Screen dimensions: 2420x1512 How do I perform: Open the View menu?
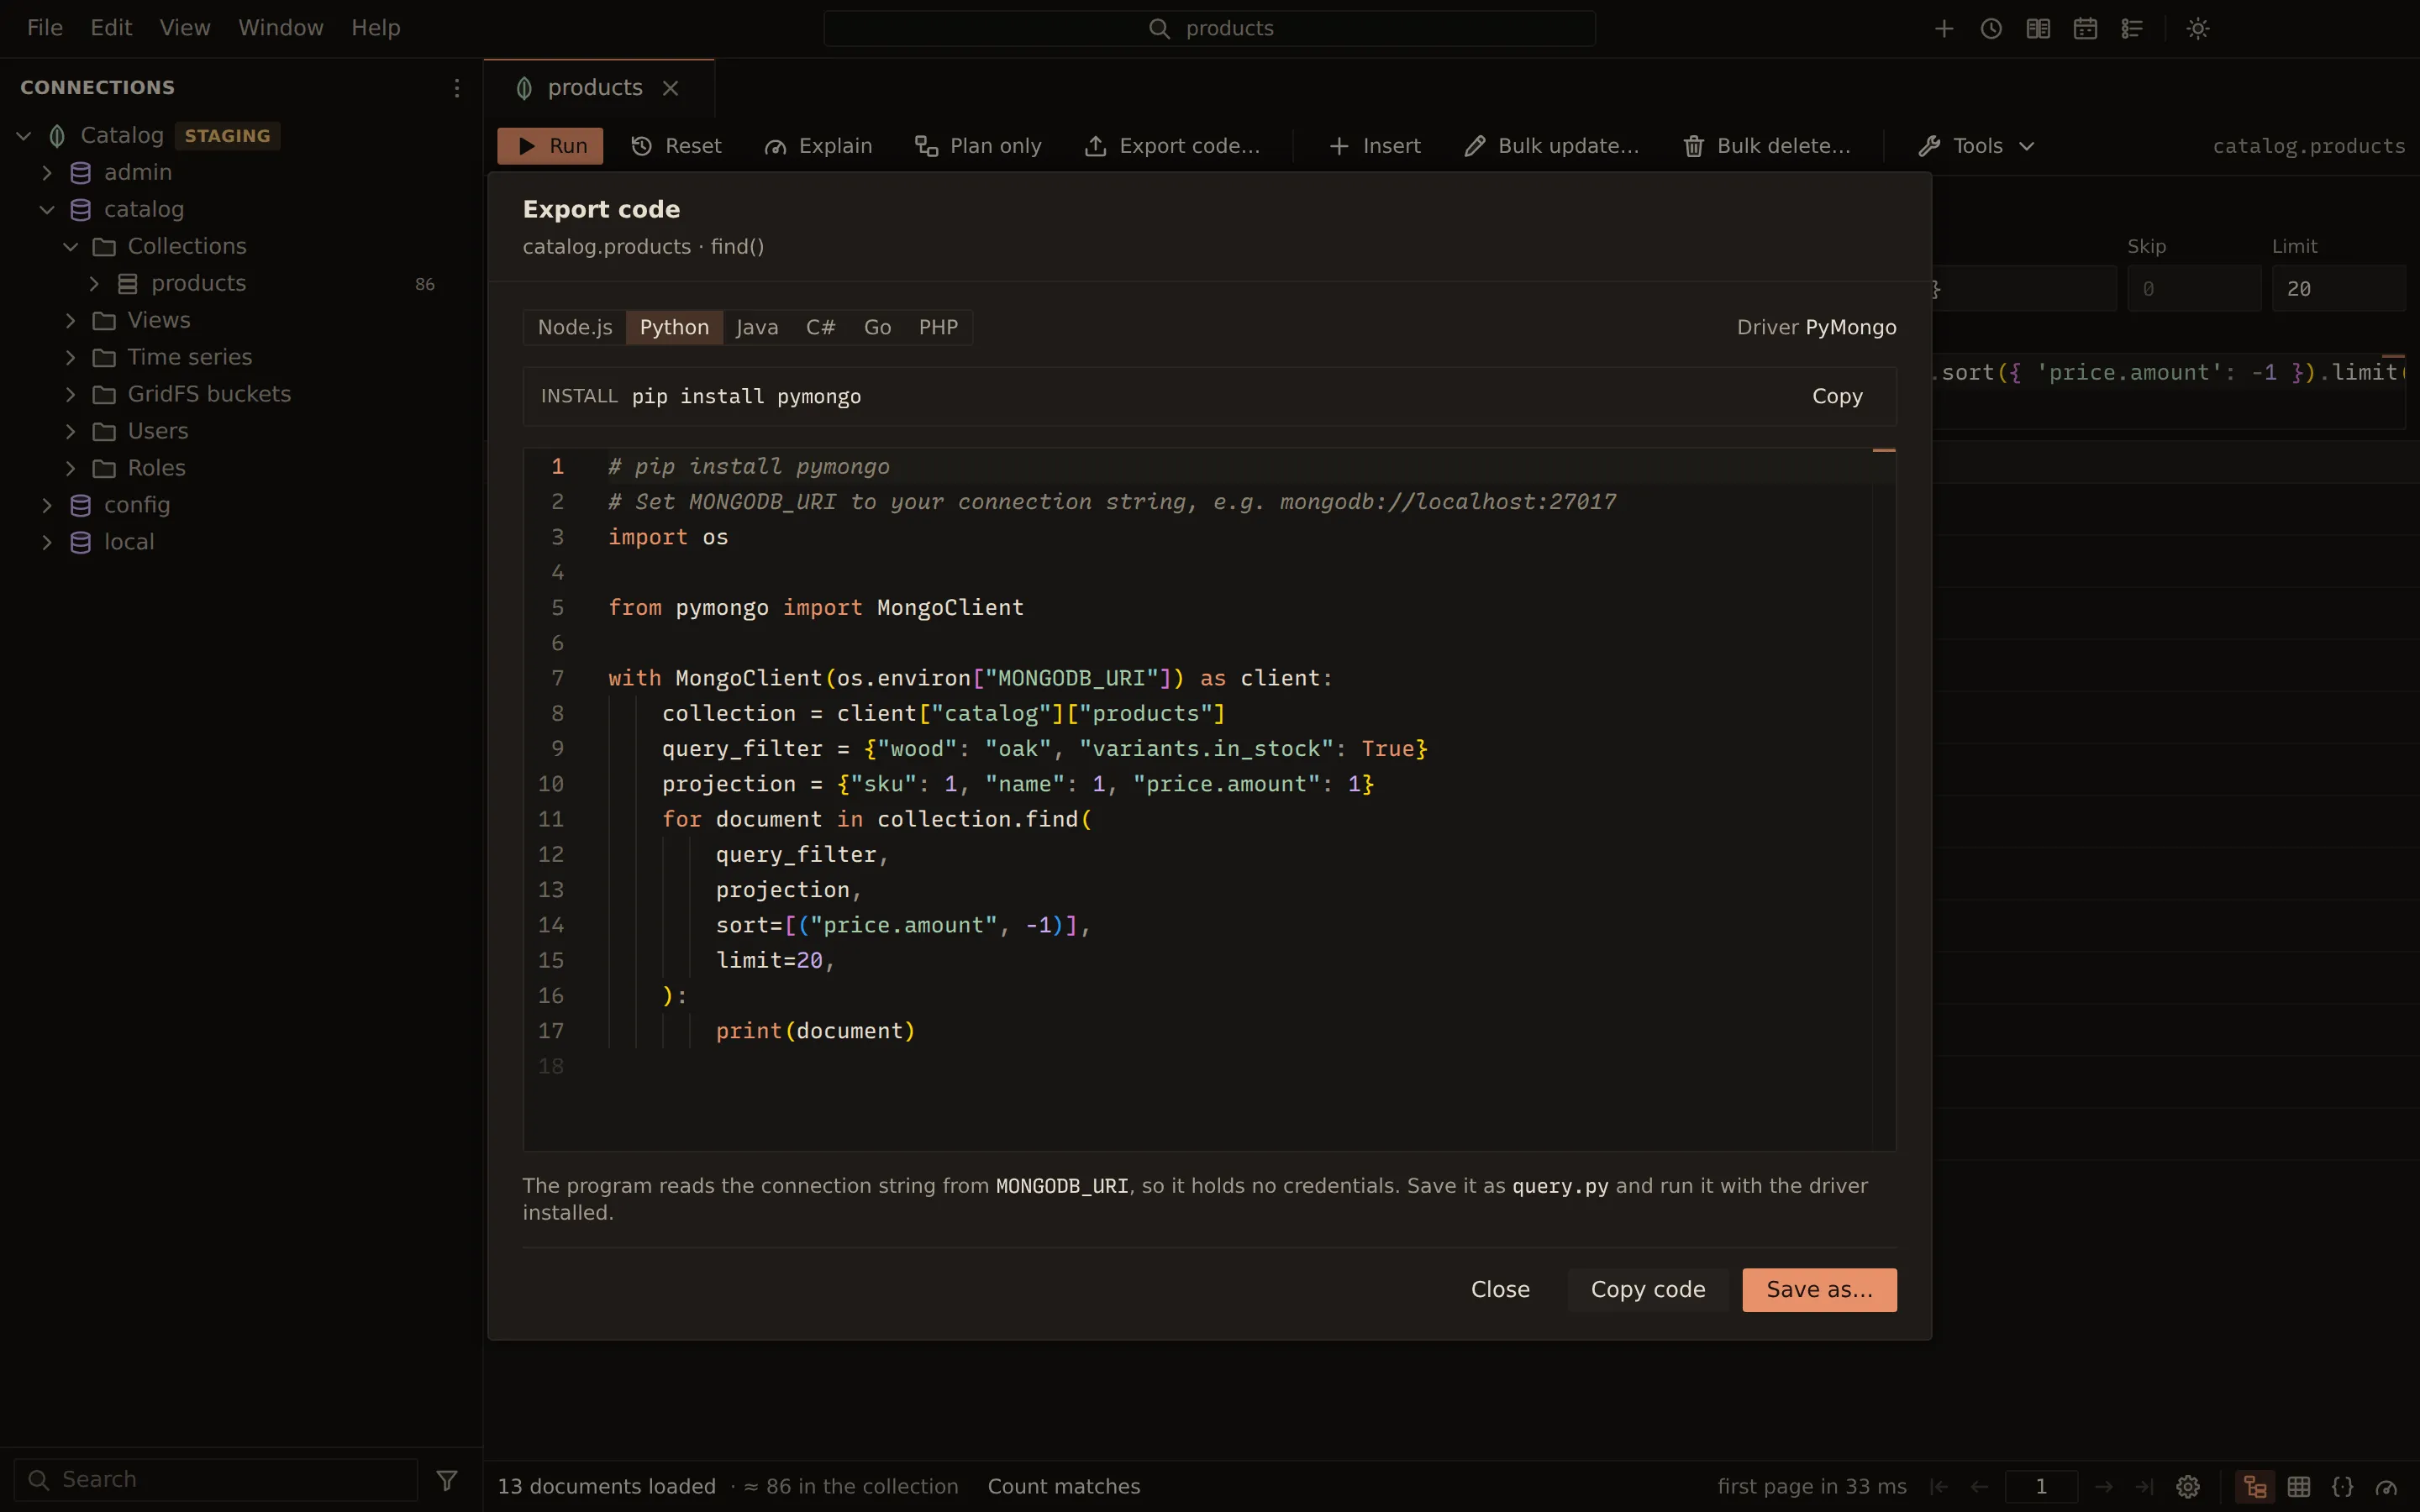click(x=185, y=28)
